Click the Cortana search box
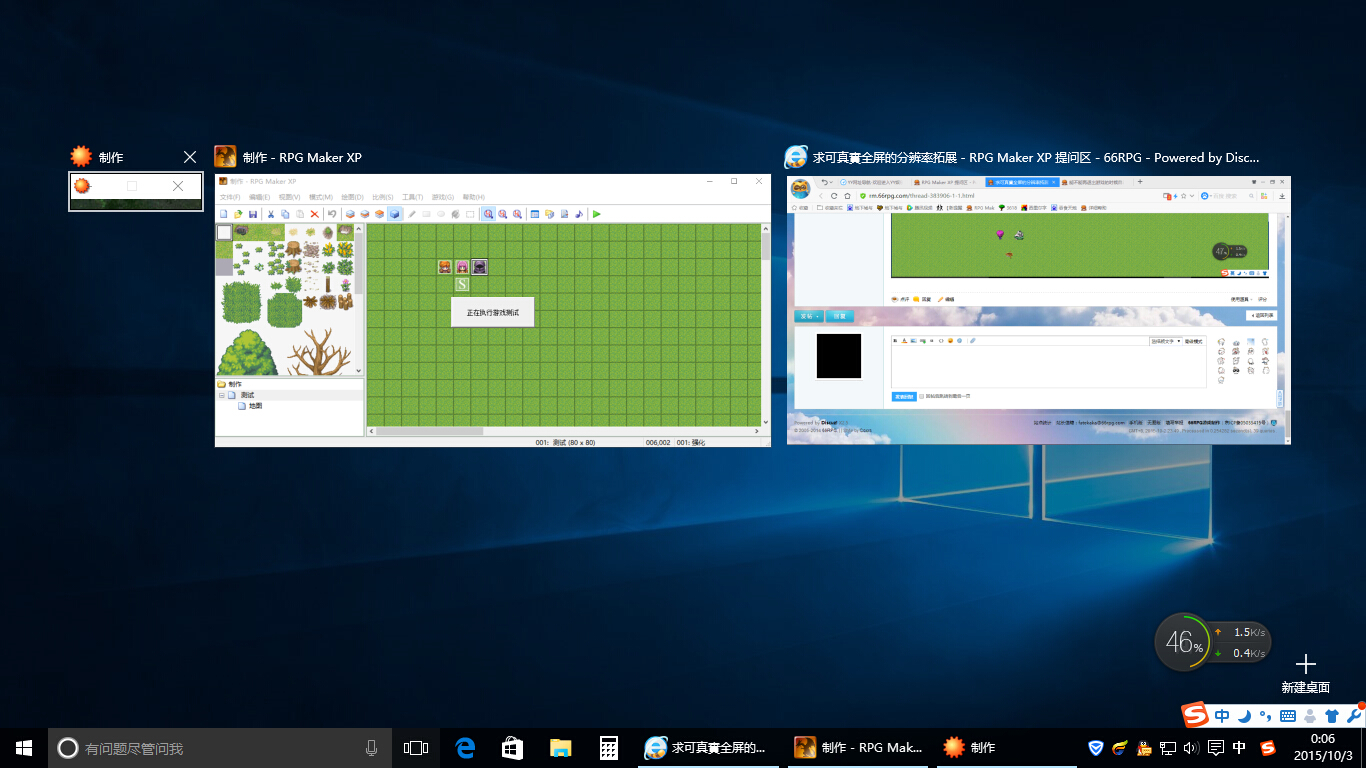 tap(219, 747)
